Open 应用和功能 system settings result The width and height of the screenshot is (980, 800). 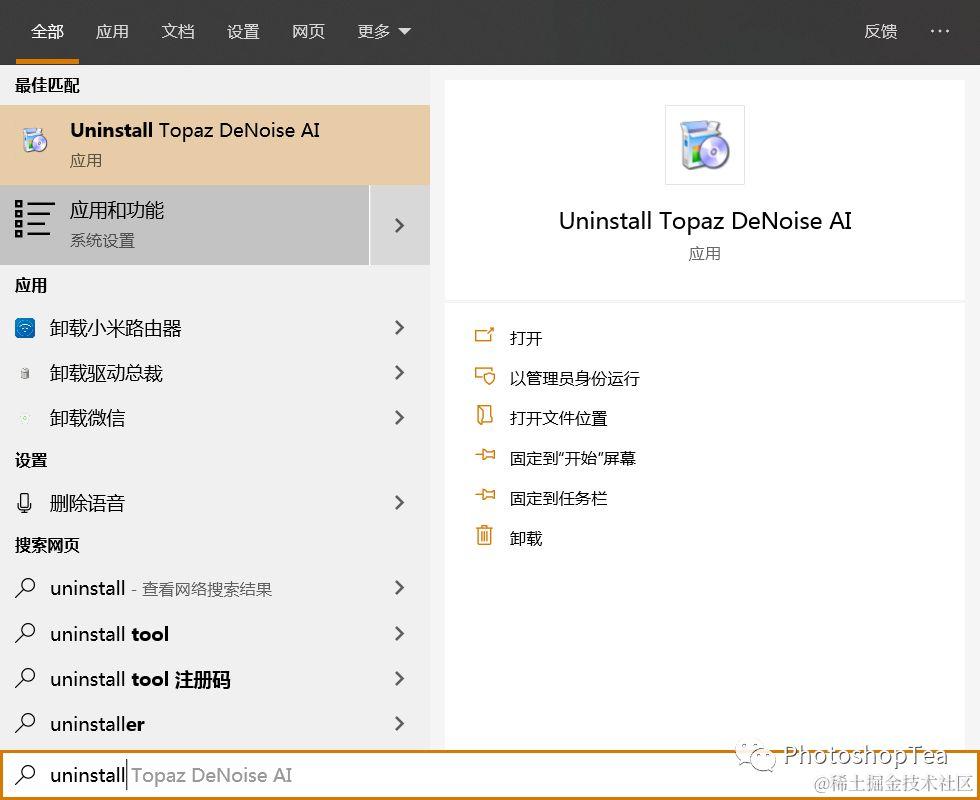point(184,225)
